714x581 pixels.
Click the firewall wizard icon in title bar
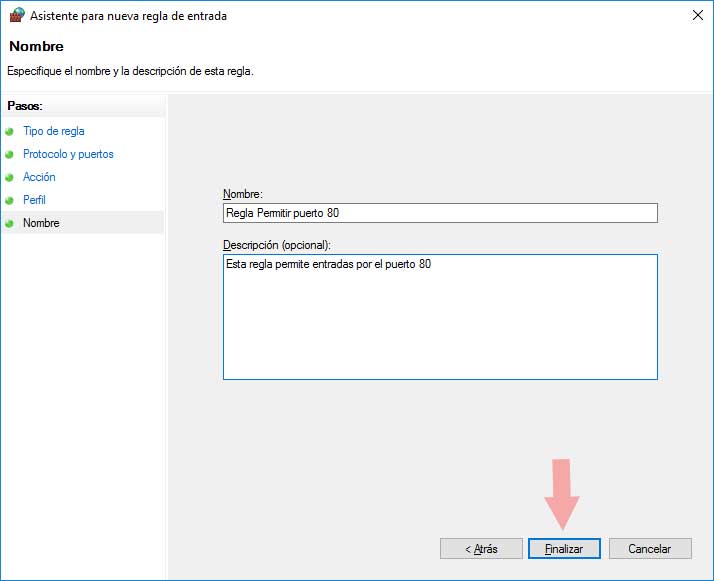(x=15, y=15)
